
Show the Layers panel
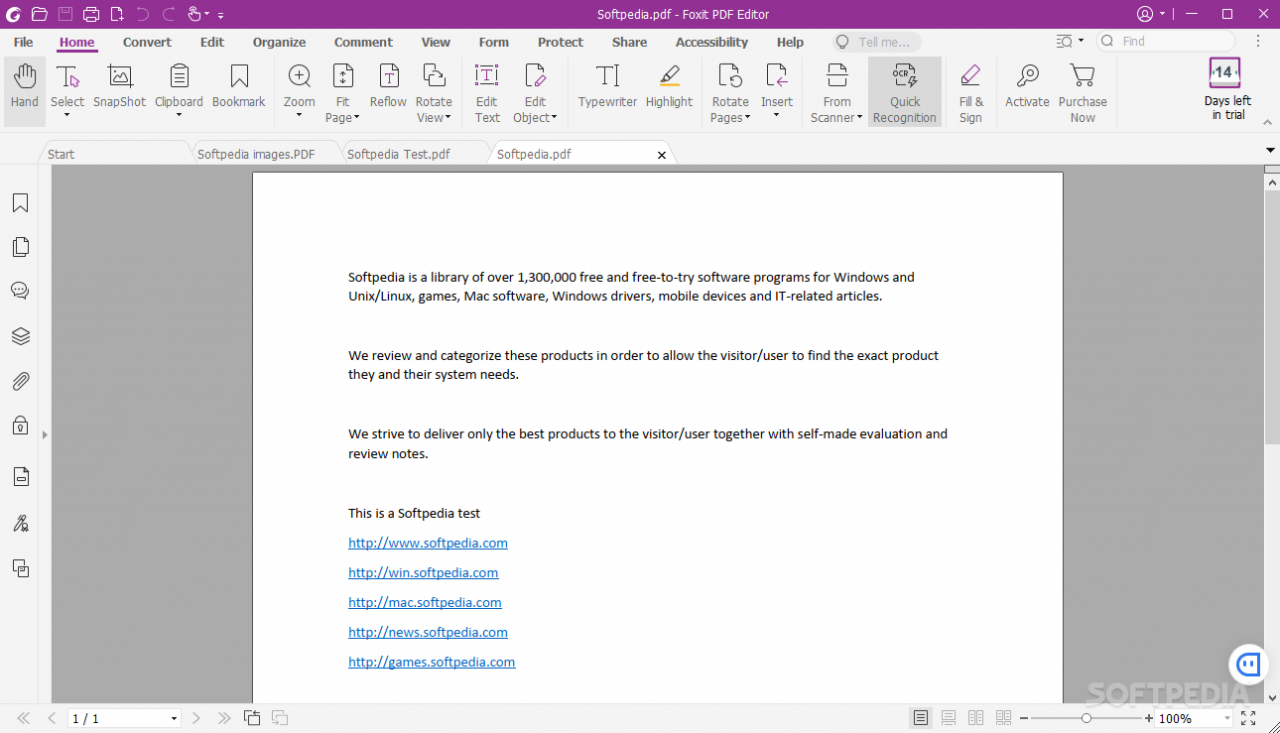(x=20, y=336)
